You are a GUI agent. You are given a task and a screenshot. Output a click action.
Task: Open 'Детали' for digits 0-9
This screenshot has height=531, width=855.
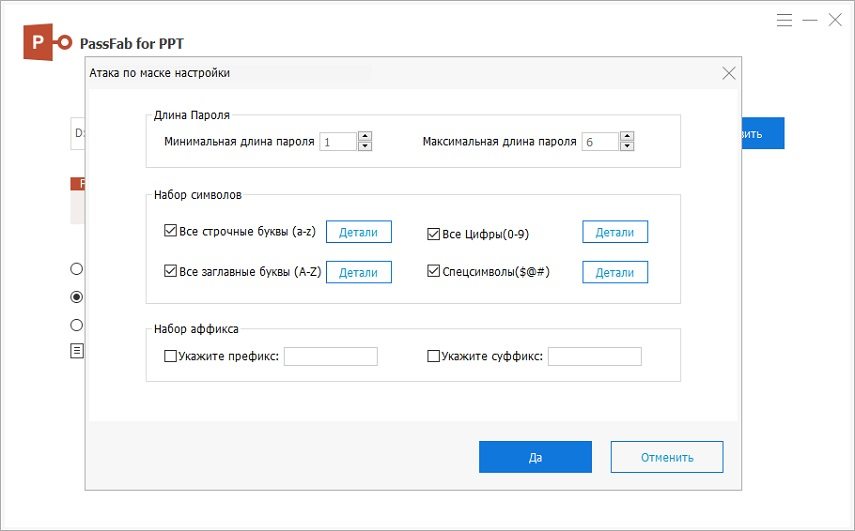[615, 232]
